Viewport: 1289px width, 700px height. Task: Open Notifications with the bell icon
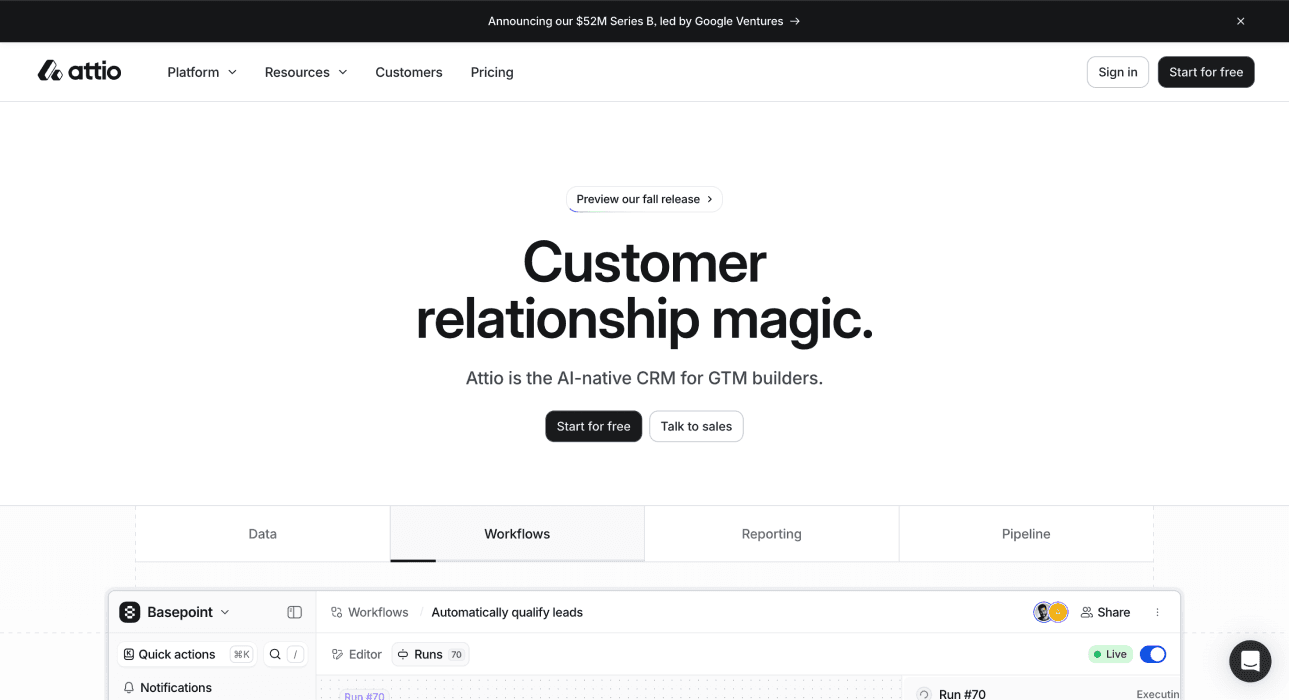tap(129, 688)
